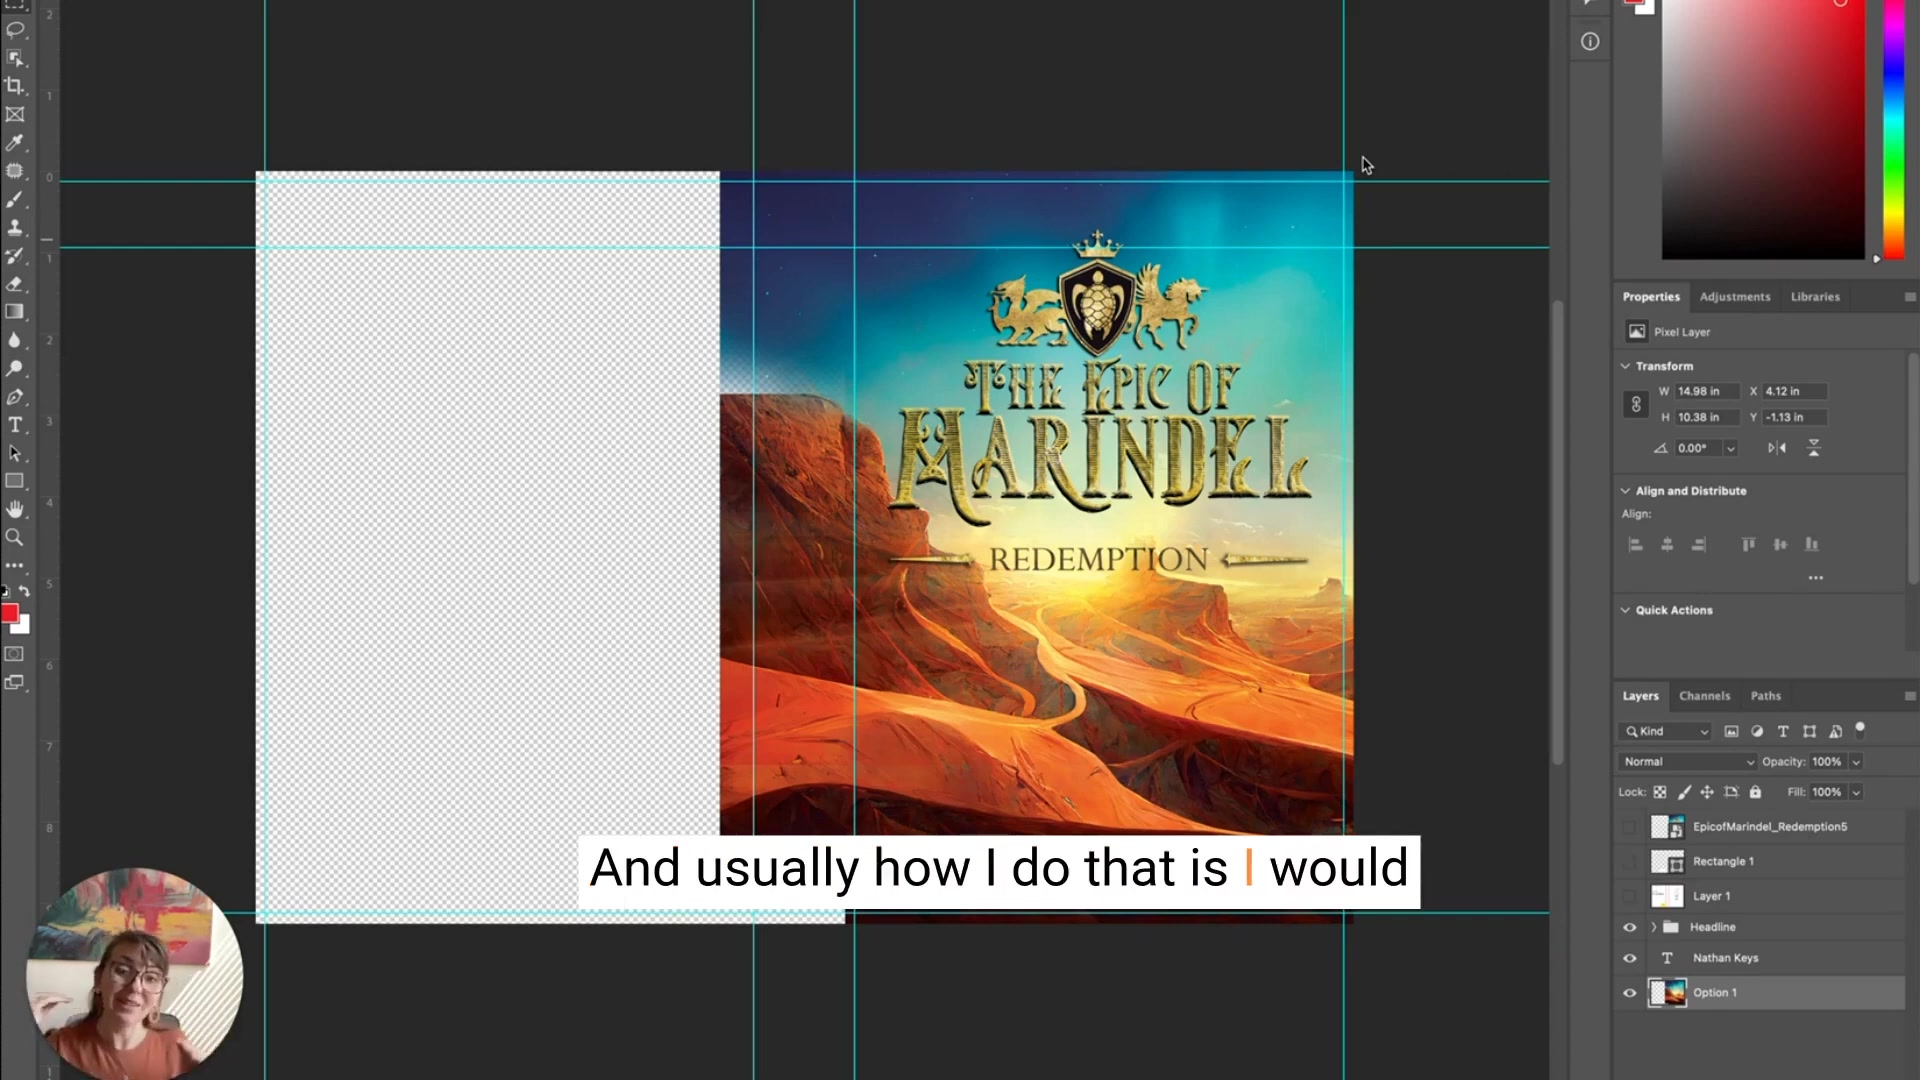Open the Normal blend mode dropdown

(x=1688, y=762)
